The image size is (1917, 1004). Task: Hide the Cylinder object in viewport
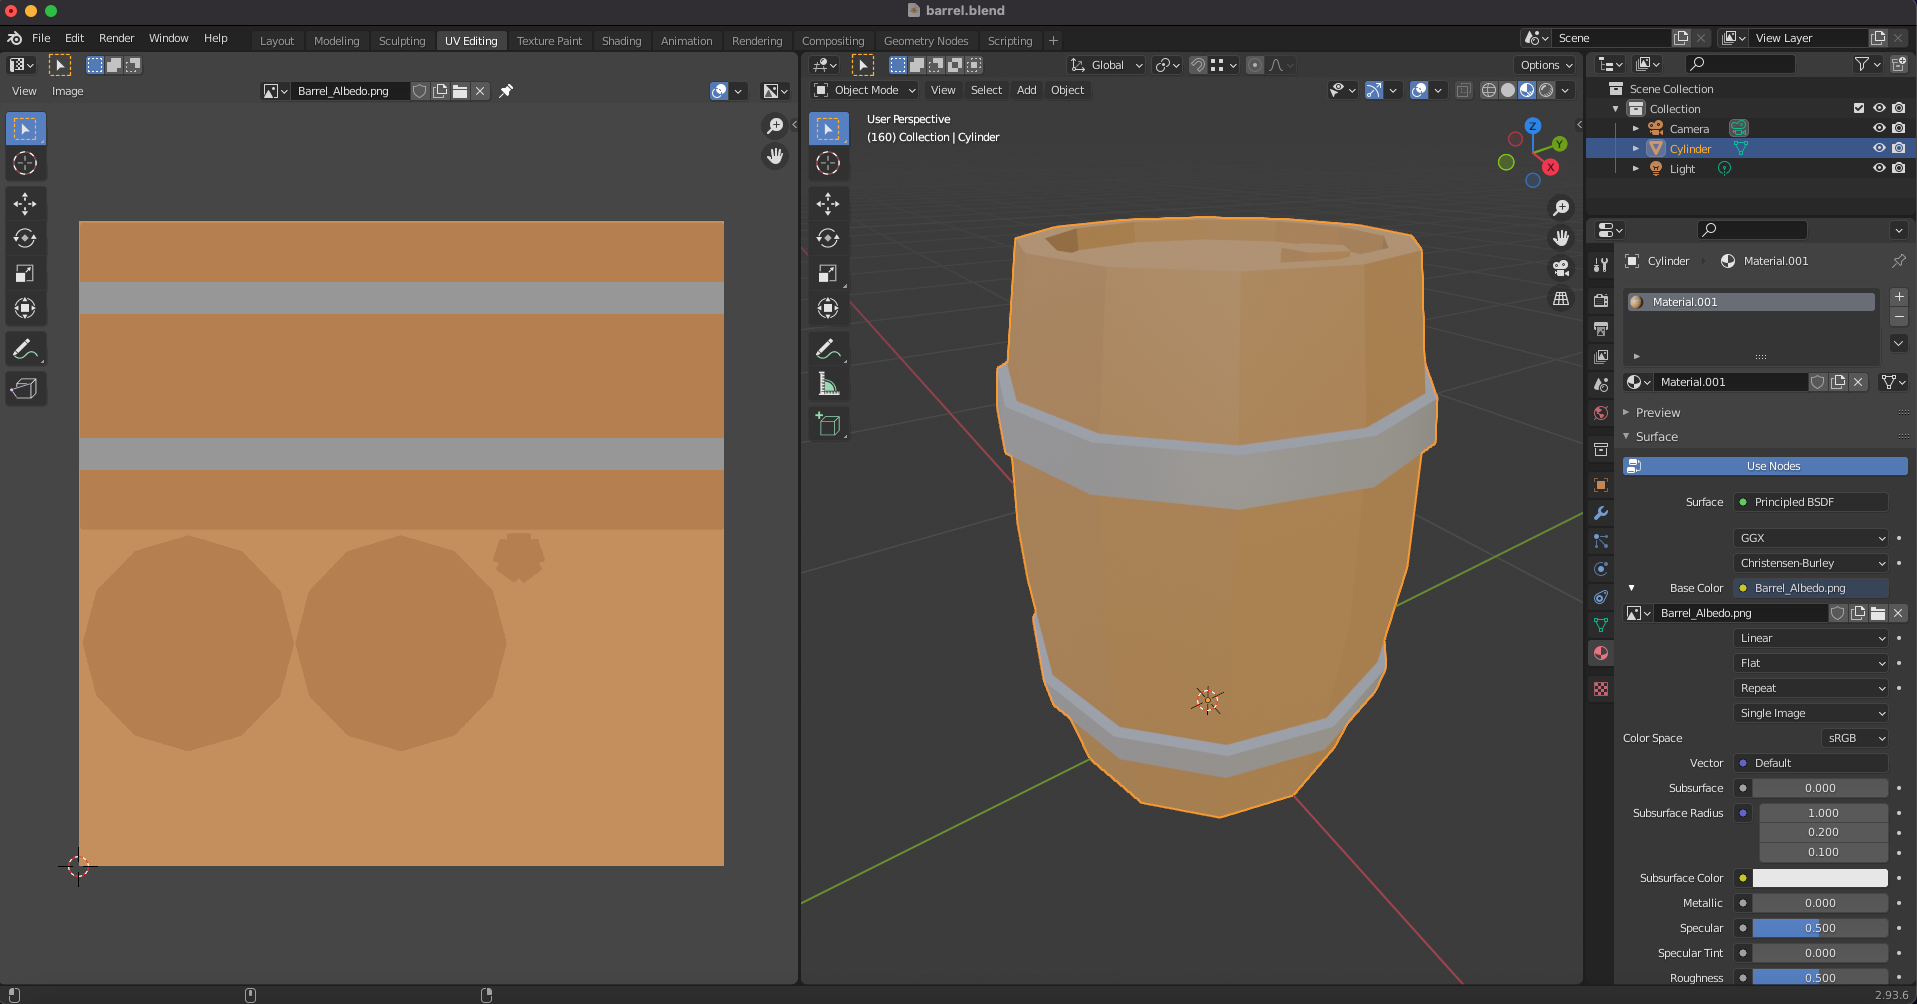click(1878, 148)
